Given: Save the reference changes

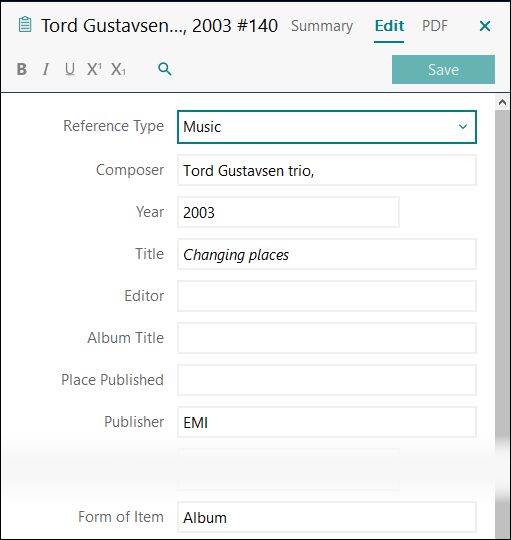Looking at the screenshot, I should pos(443,70).
